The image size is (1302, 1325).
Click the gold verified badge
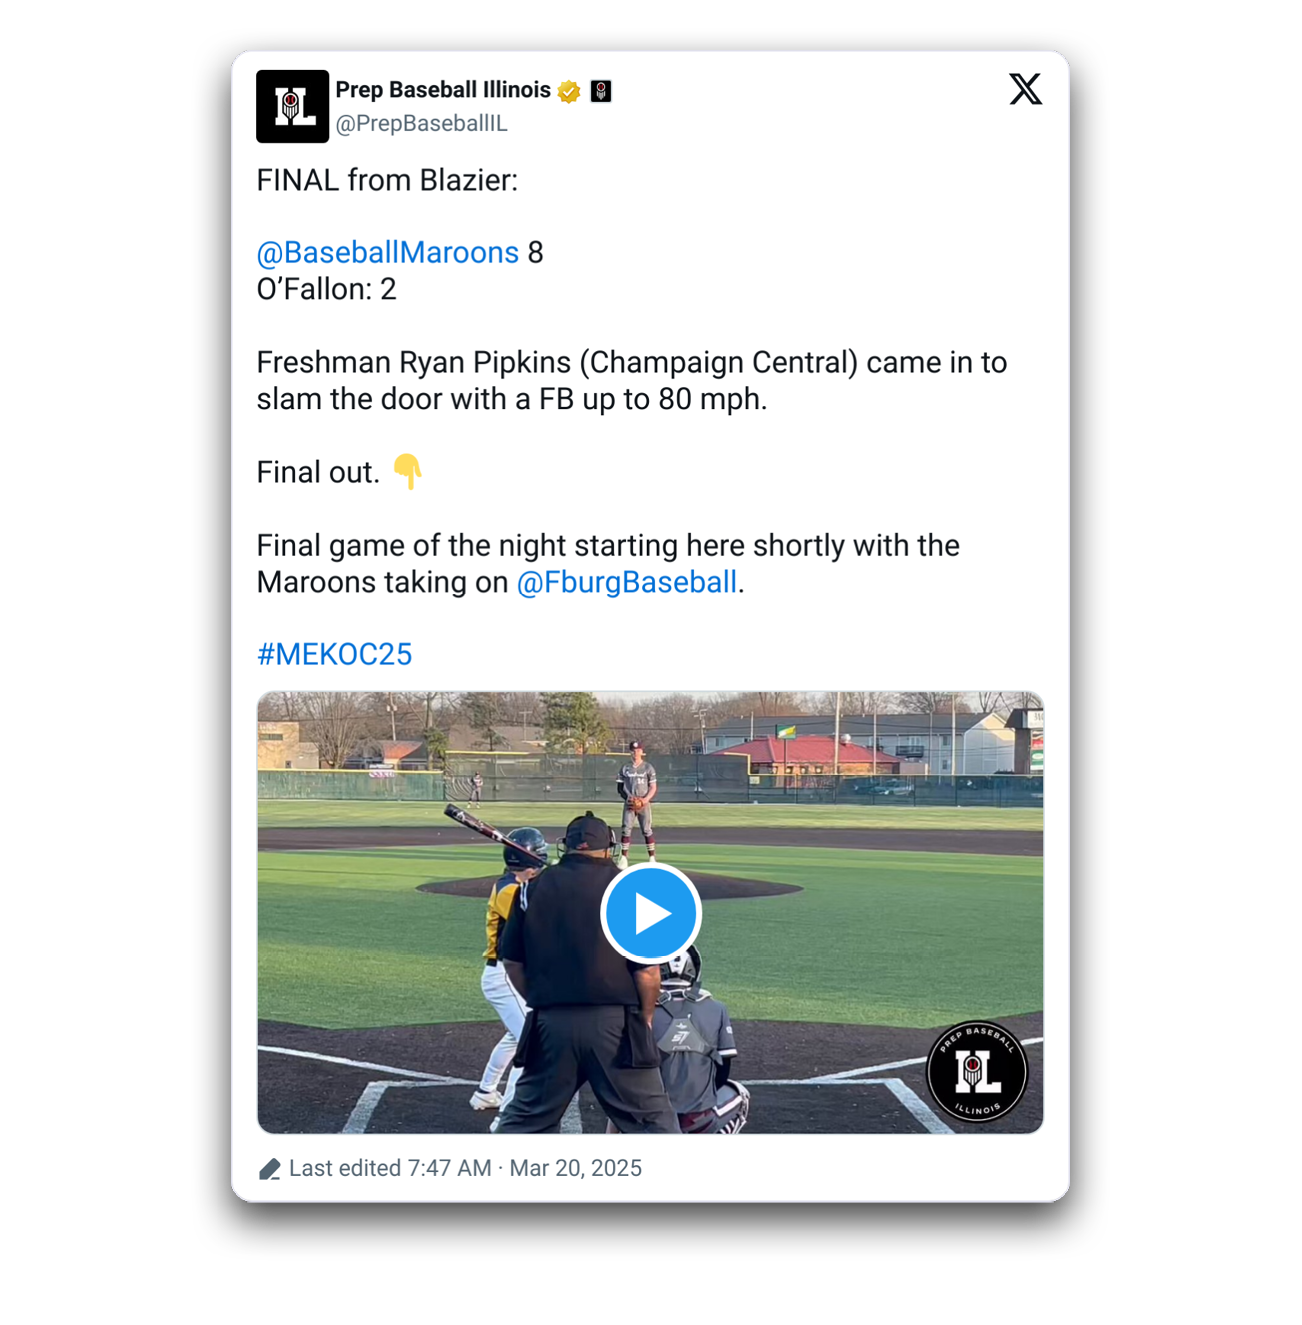click(569, 91)
